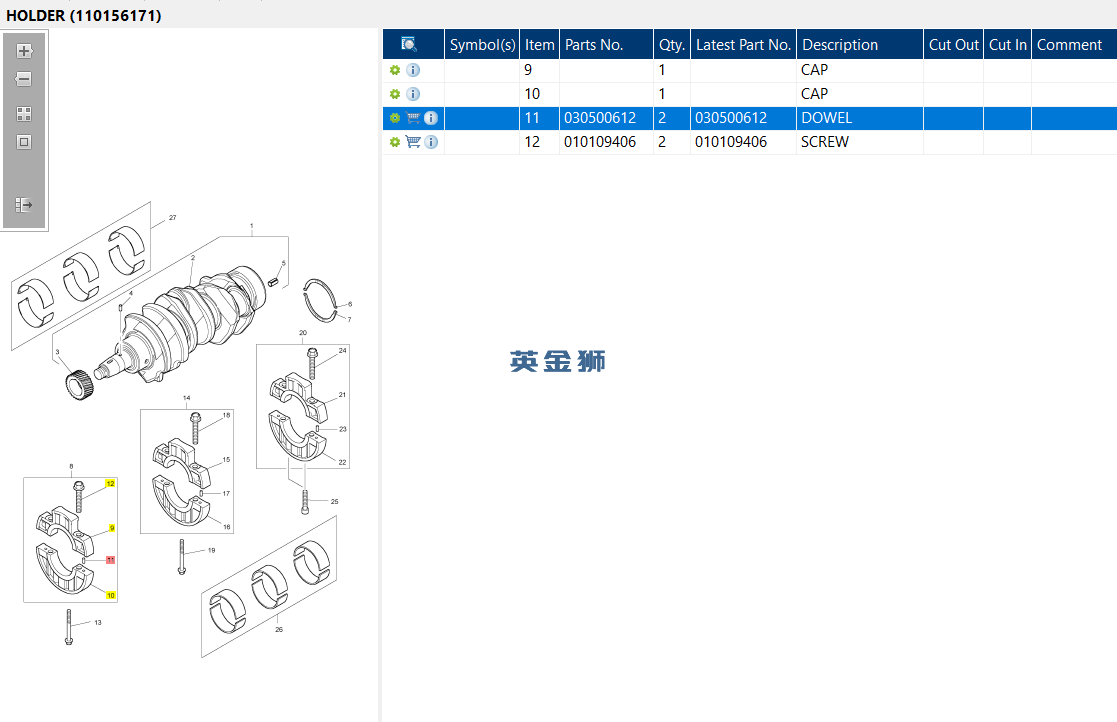Click the list-with-arrow panel icon
This screenshot has height=722, width=1117.
click(24, 205)
